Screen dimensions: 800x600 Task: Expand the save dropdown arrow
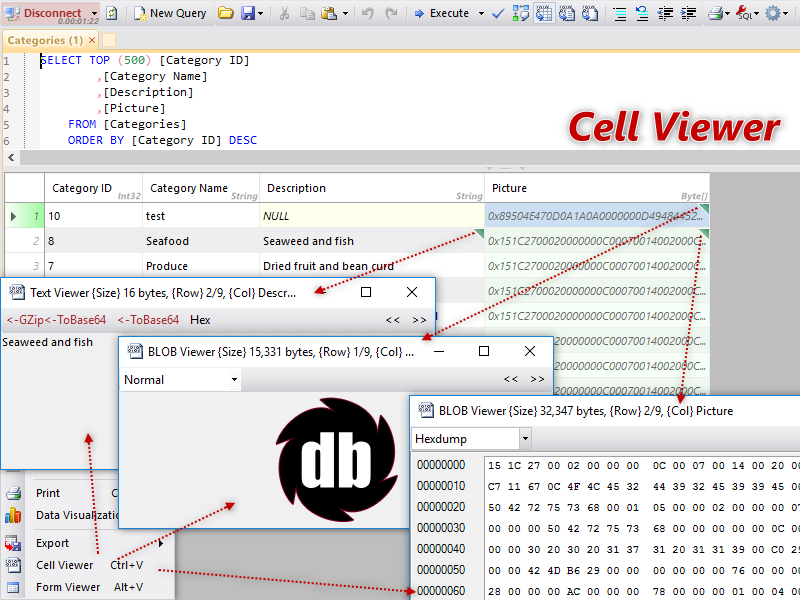coord(261,14)
